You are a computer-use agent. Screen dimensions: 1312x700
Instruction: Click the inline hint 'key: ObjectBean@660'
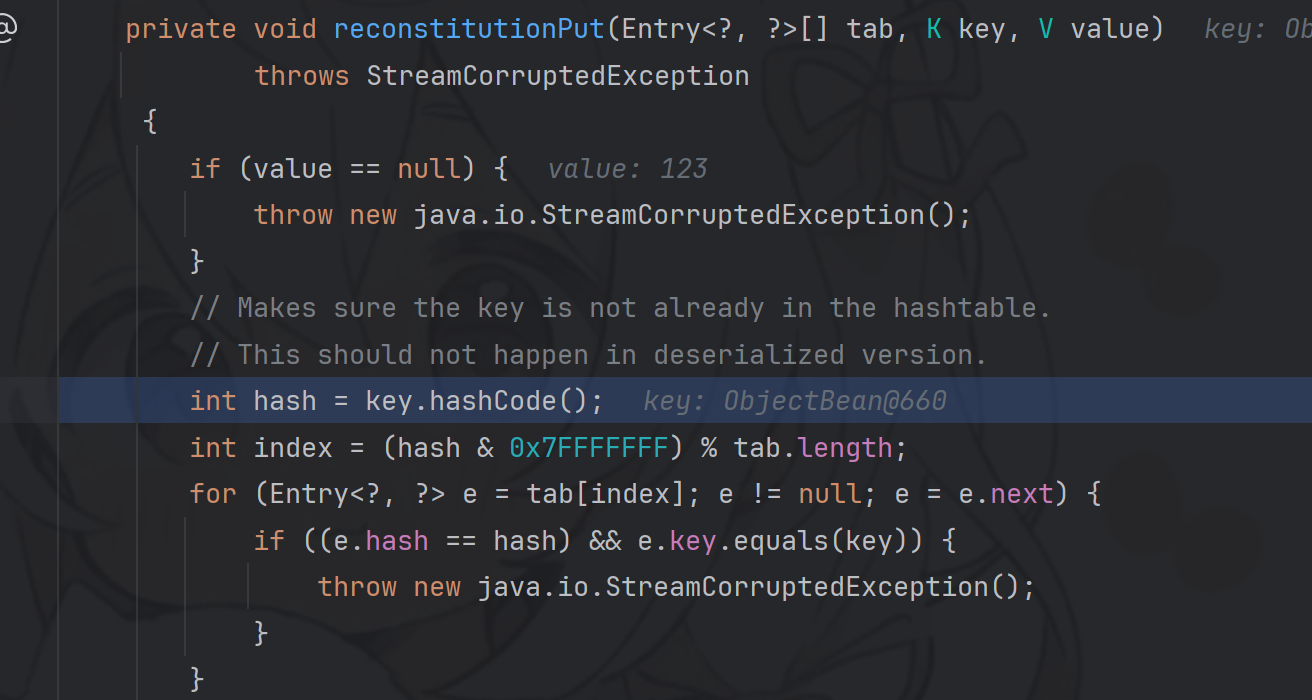click(x=794, y=402)
